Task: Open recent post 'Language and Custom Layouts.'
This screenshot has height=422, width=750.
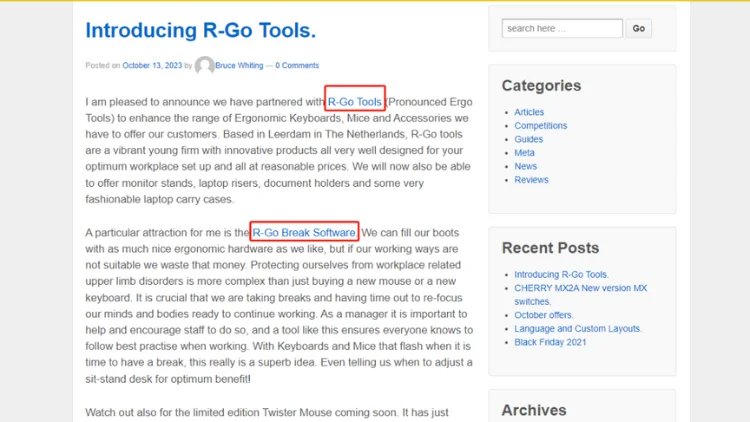Action: [578, 329]
